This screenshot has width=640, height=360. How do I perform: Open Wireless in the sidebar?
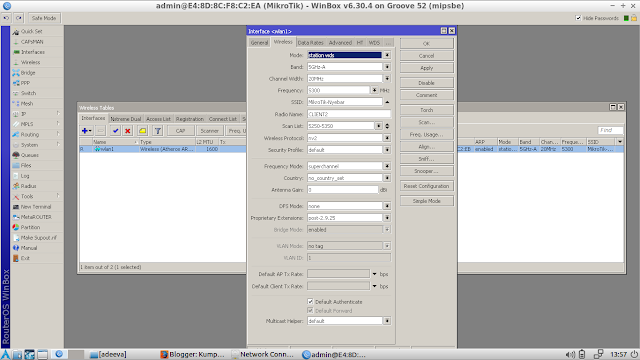31,62
